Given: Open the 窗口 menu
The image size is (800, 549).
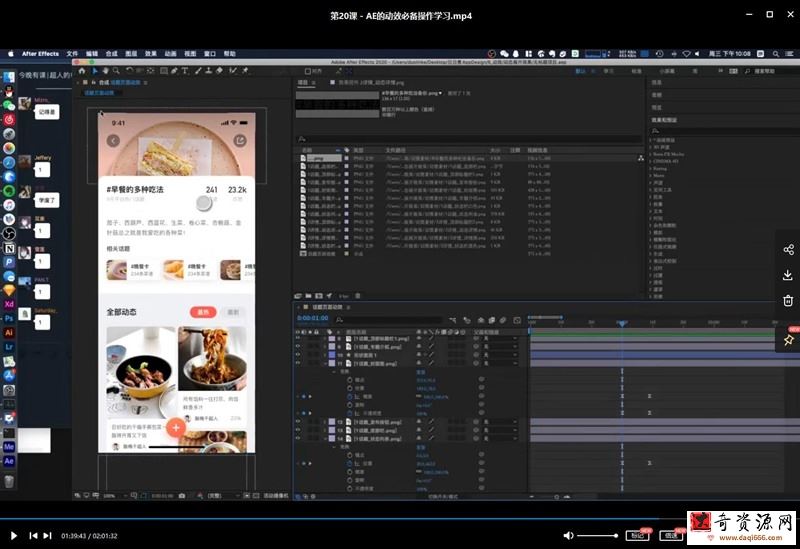Looking at the screenshot, I should (x=210, y=54).
